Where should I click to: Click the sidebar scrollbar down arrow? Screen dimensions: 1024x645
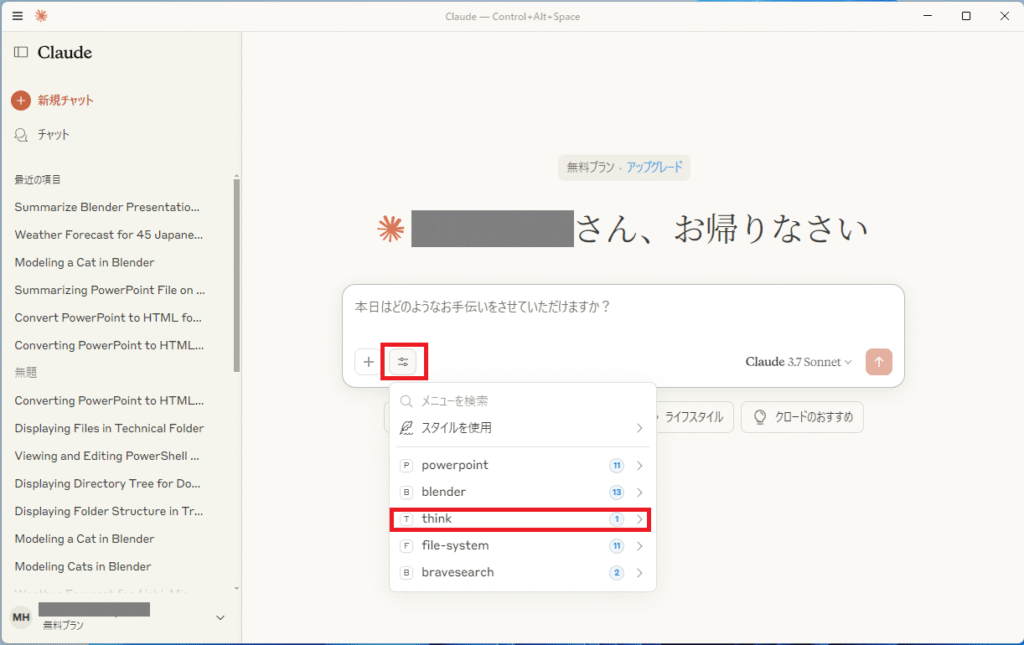tap(236, 588)
